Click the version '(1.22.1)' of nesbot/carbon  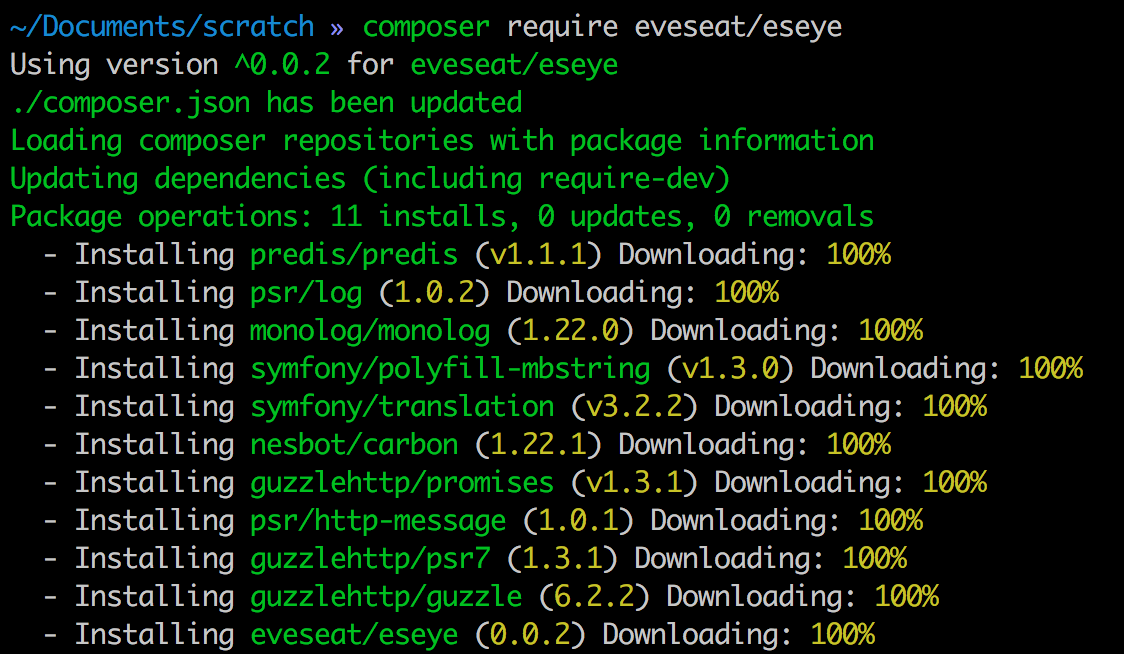tap(538, 445)
